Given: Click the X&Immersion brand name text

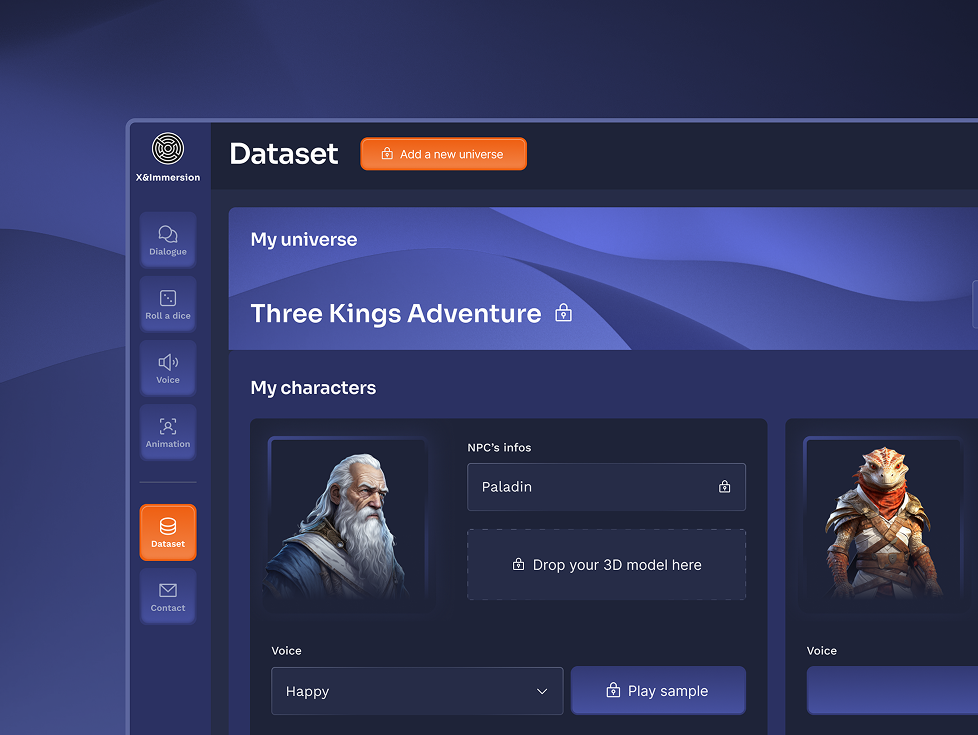Looking at the screenshot, I should 168,177.
